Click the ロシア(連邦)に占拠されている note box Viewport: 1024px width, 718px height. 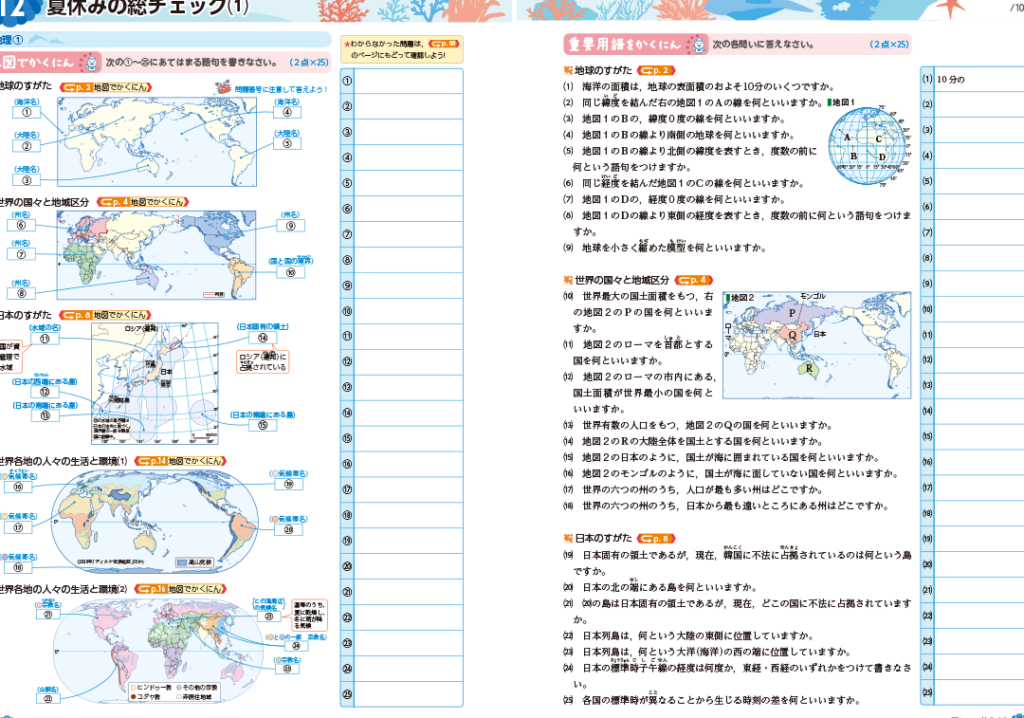(x=262, y=362)
